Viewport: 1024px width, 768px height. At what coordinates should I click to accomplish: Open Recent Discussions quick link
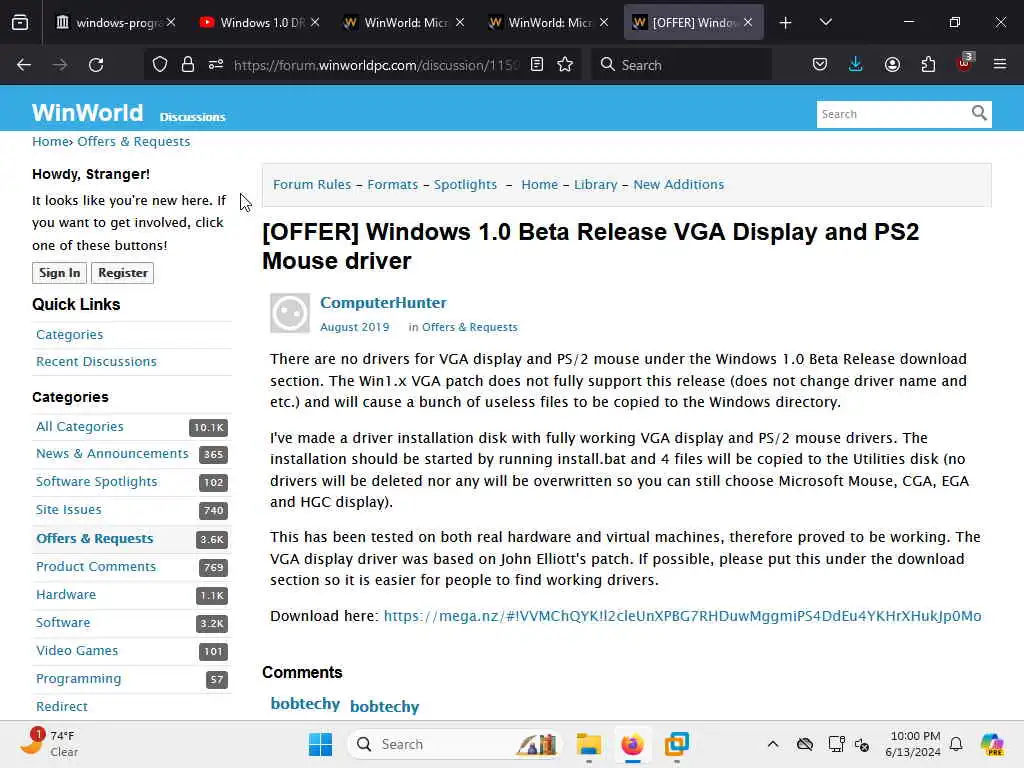(x=96, y=362)
